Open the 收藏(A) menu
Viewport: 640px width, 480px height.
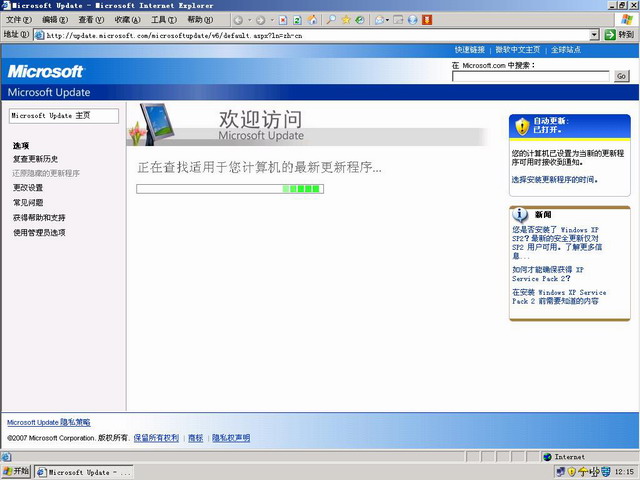click(127, 20)
